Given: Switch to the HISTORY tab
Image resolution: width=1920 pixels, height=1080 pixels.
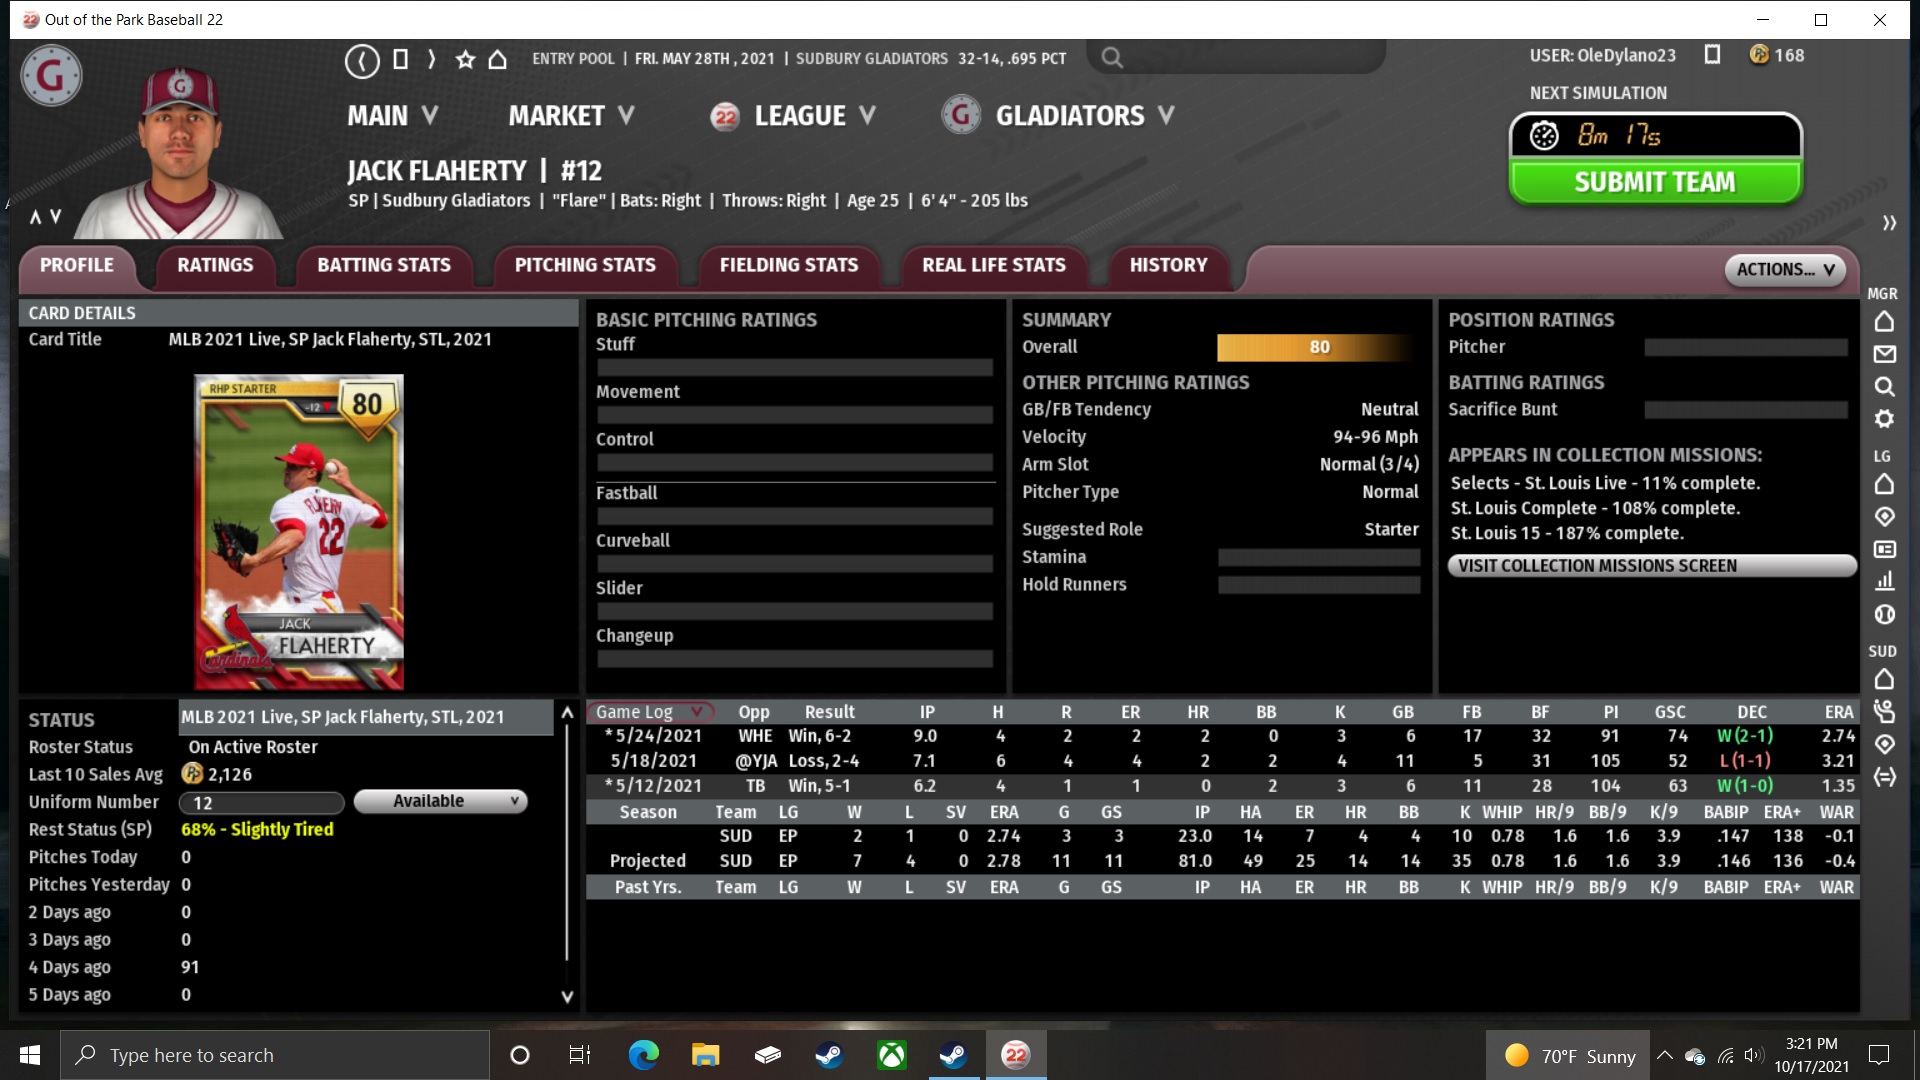Looking at the screenshot, I should 1168,265.
